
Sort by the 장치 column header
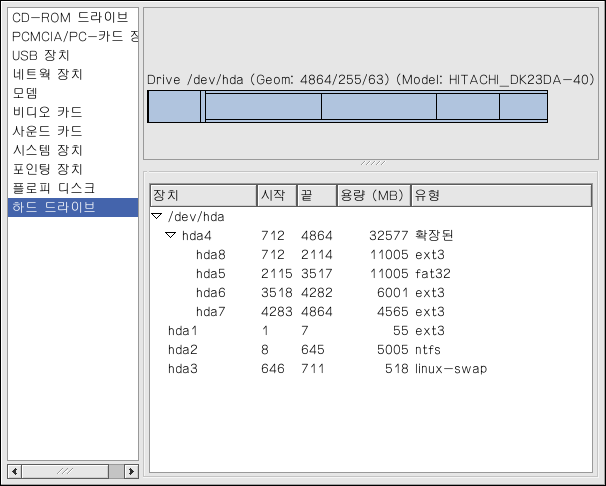pos(202,195)
